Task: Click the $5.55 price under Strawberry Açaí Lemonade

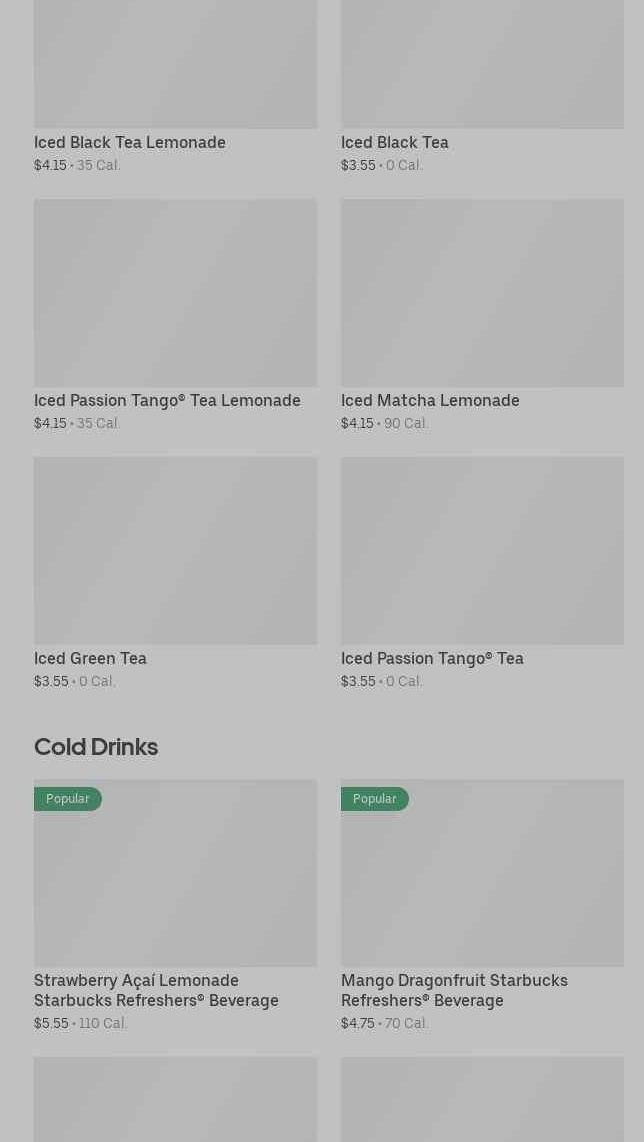Action: pos(51,1023)
